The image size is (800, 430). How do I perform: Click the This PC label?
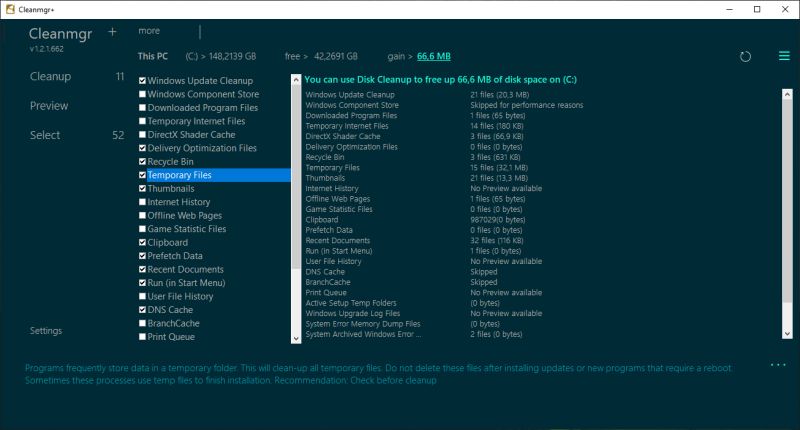click(153, 56)
